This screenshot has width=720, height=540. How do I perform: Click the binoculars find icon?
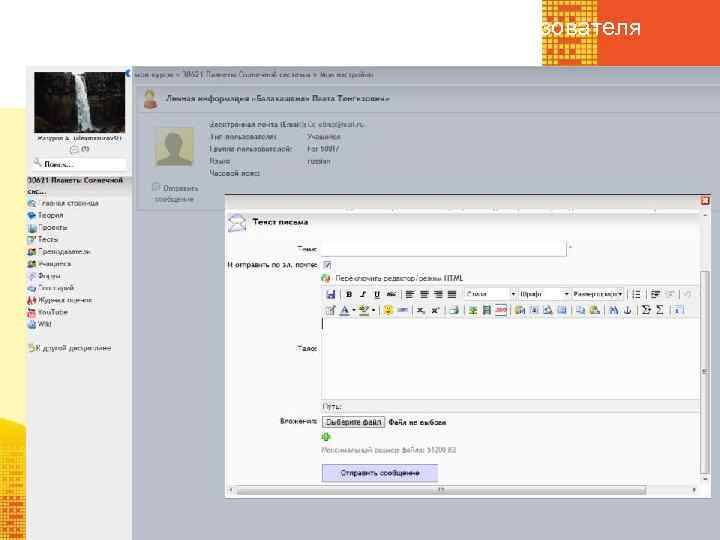[613, 310]
